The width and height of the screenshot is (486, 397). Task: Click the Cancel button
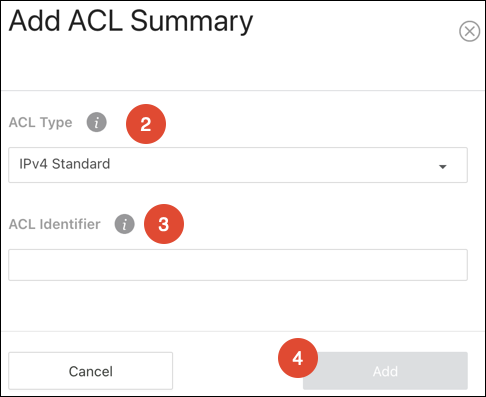[x=91, y=371]
